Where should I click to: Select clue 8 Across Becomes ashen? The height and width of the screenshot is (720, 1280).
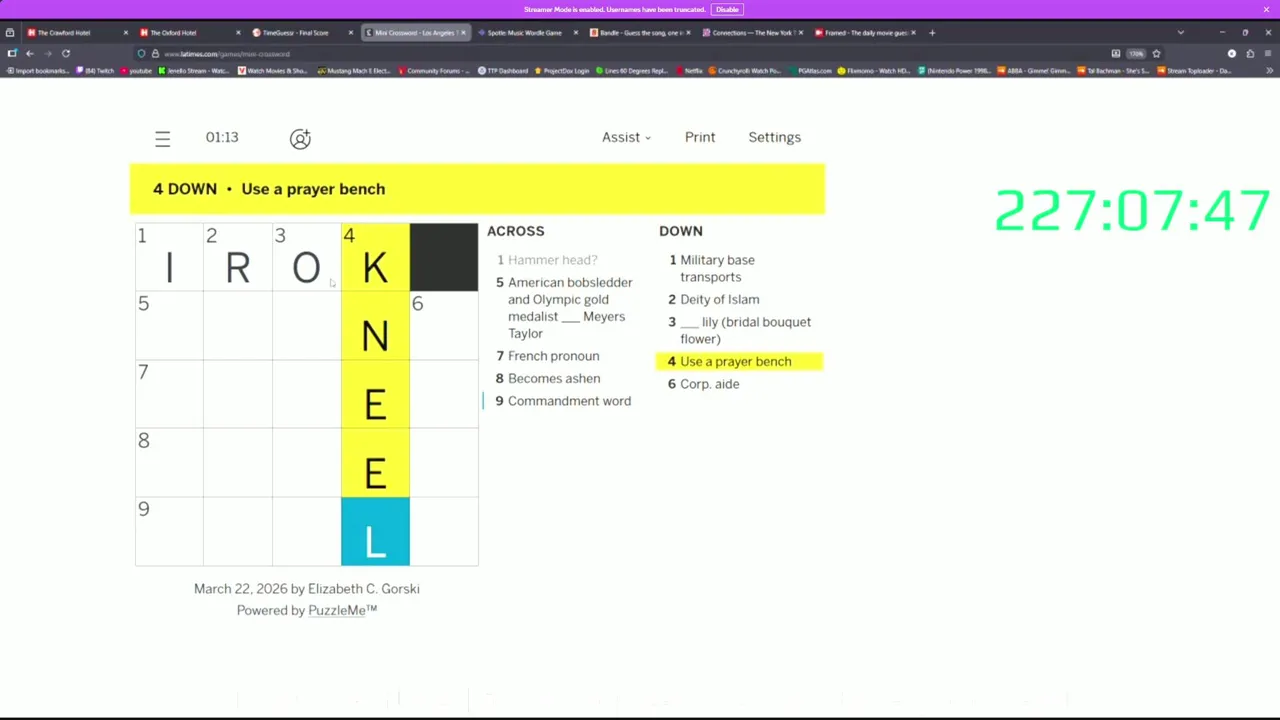coord(548,378)
